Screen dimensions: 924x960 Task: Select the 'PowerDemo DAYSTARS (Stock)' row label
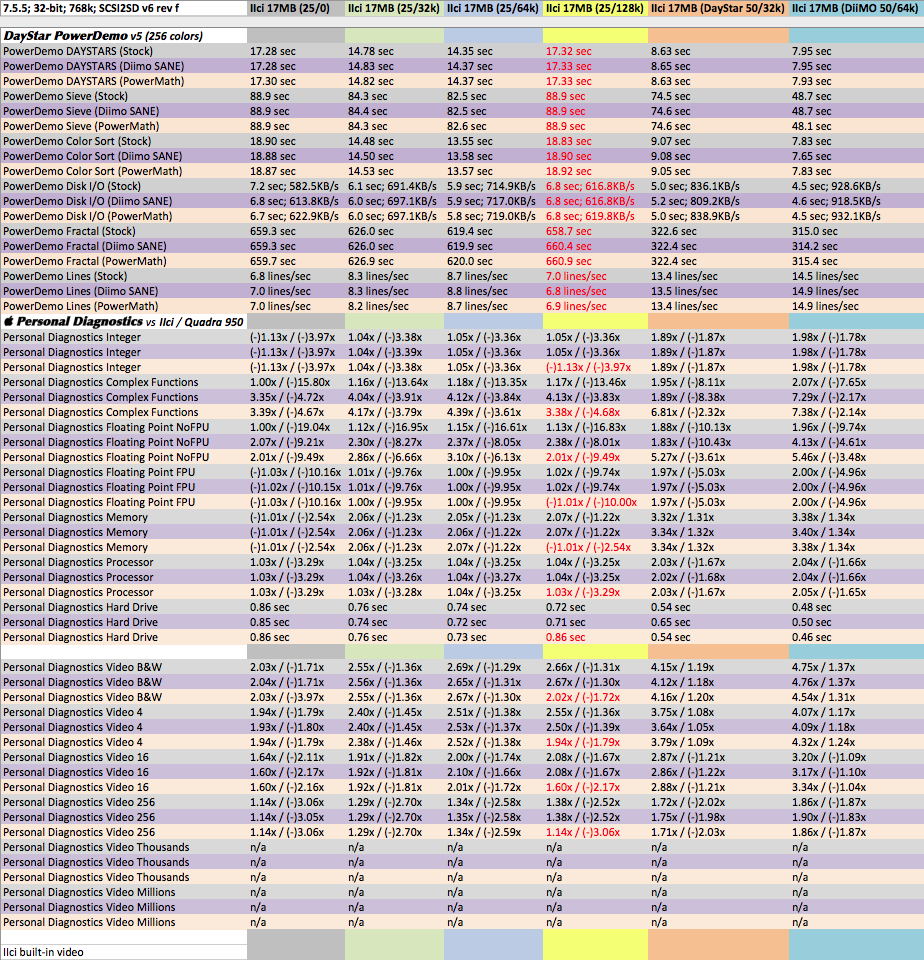[78, 51]
